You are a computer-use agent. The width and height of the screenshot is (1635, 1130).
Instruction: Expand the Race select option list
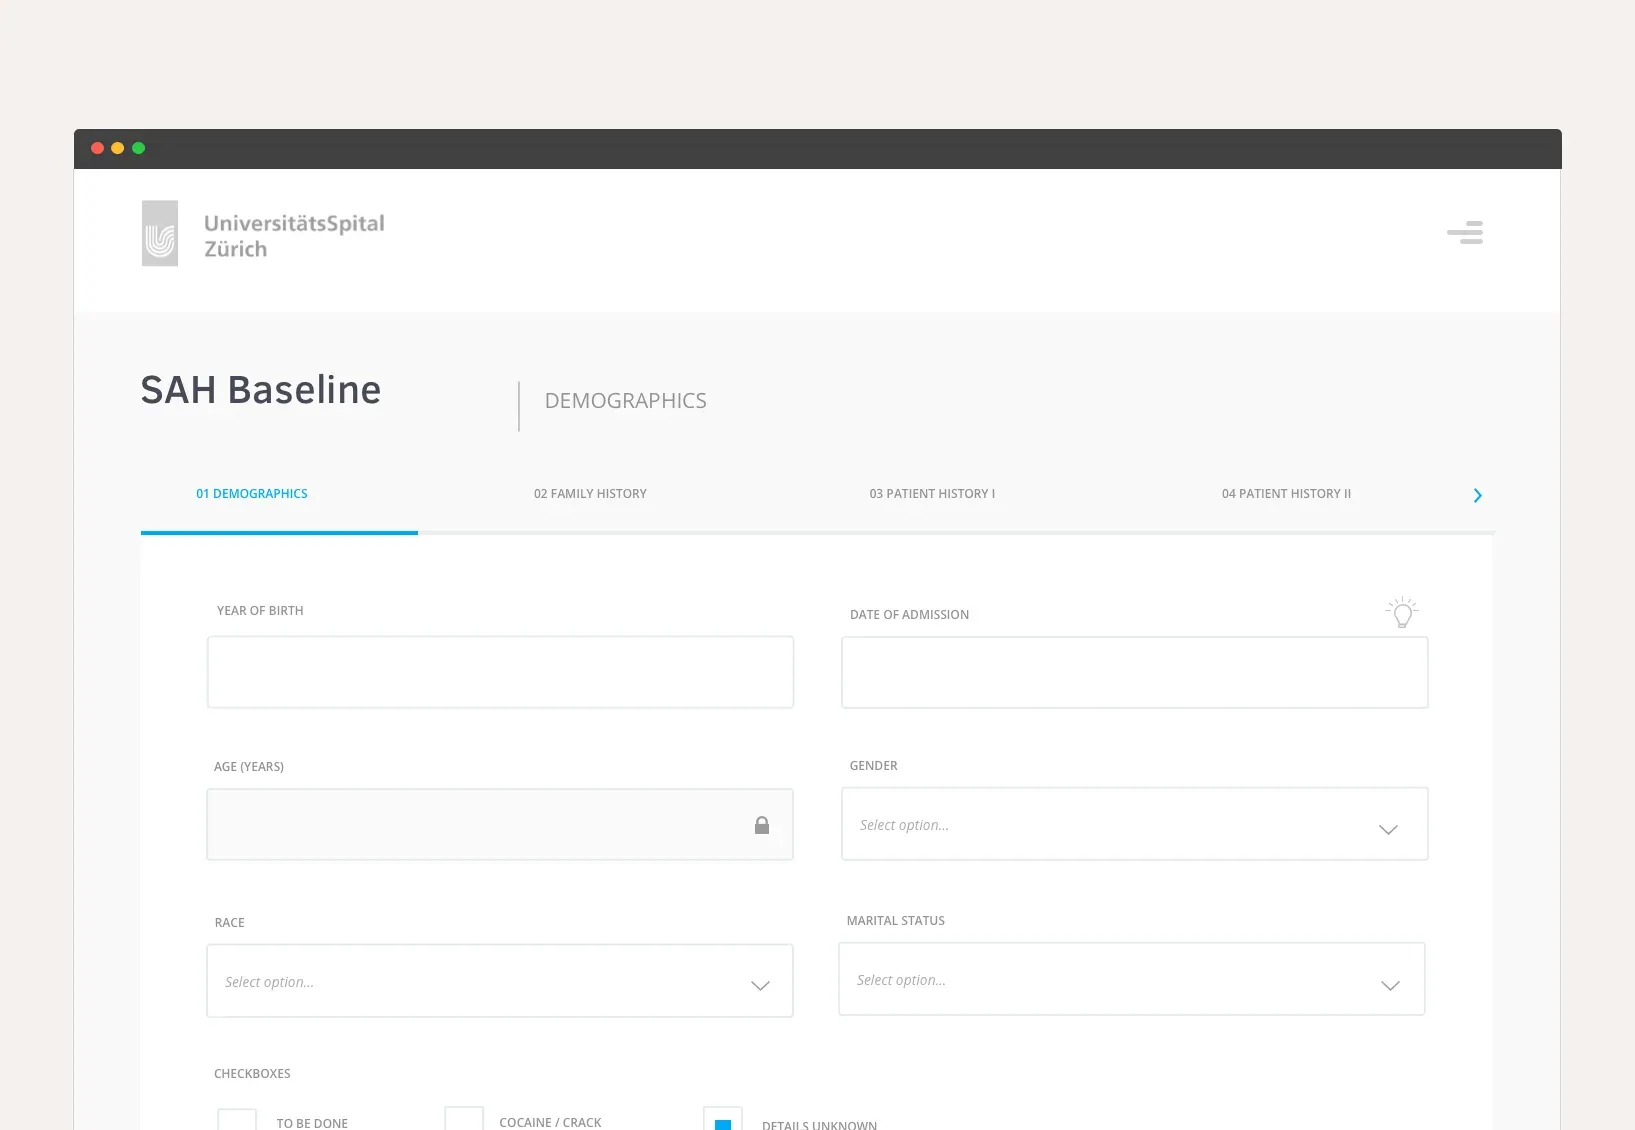500,982
